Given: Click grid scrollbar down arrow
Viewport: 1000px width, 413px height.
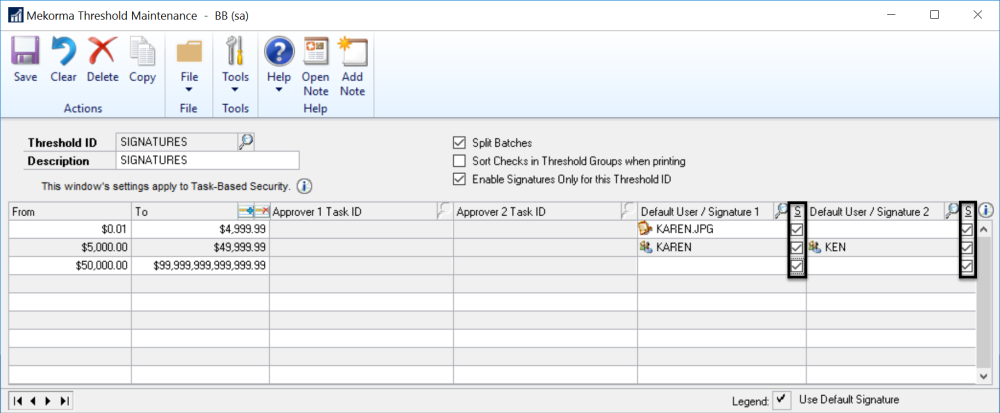Looking at the screenshot, I should point(983,377).
